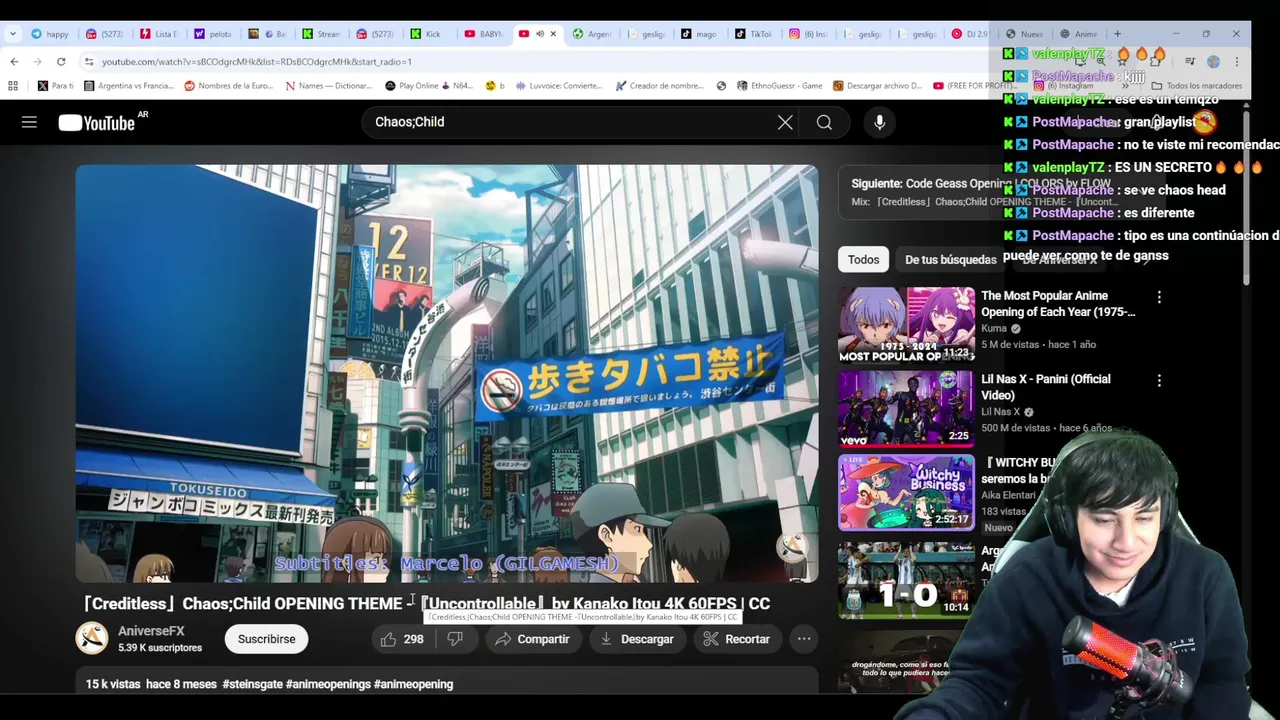Subscribe to AniverseFX with Suscribirse
1280x720 pixels.
[x=266, y=639]
